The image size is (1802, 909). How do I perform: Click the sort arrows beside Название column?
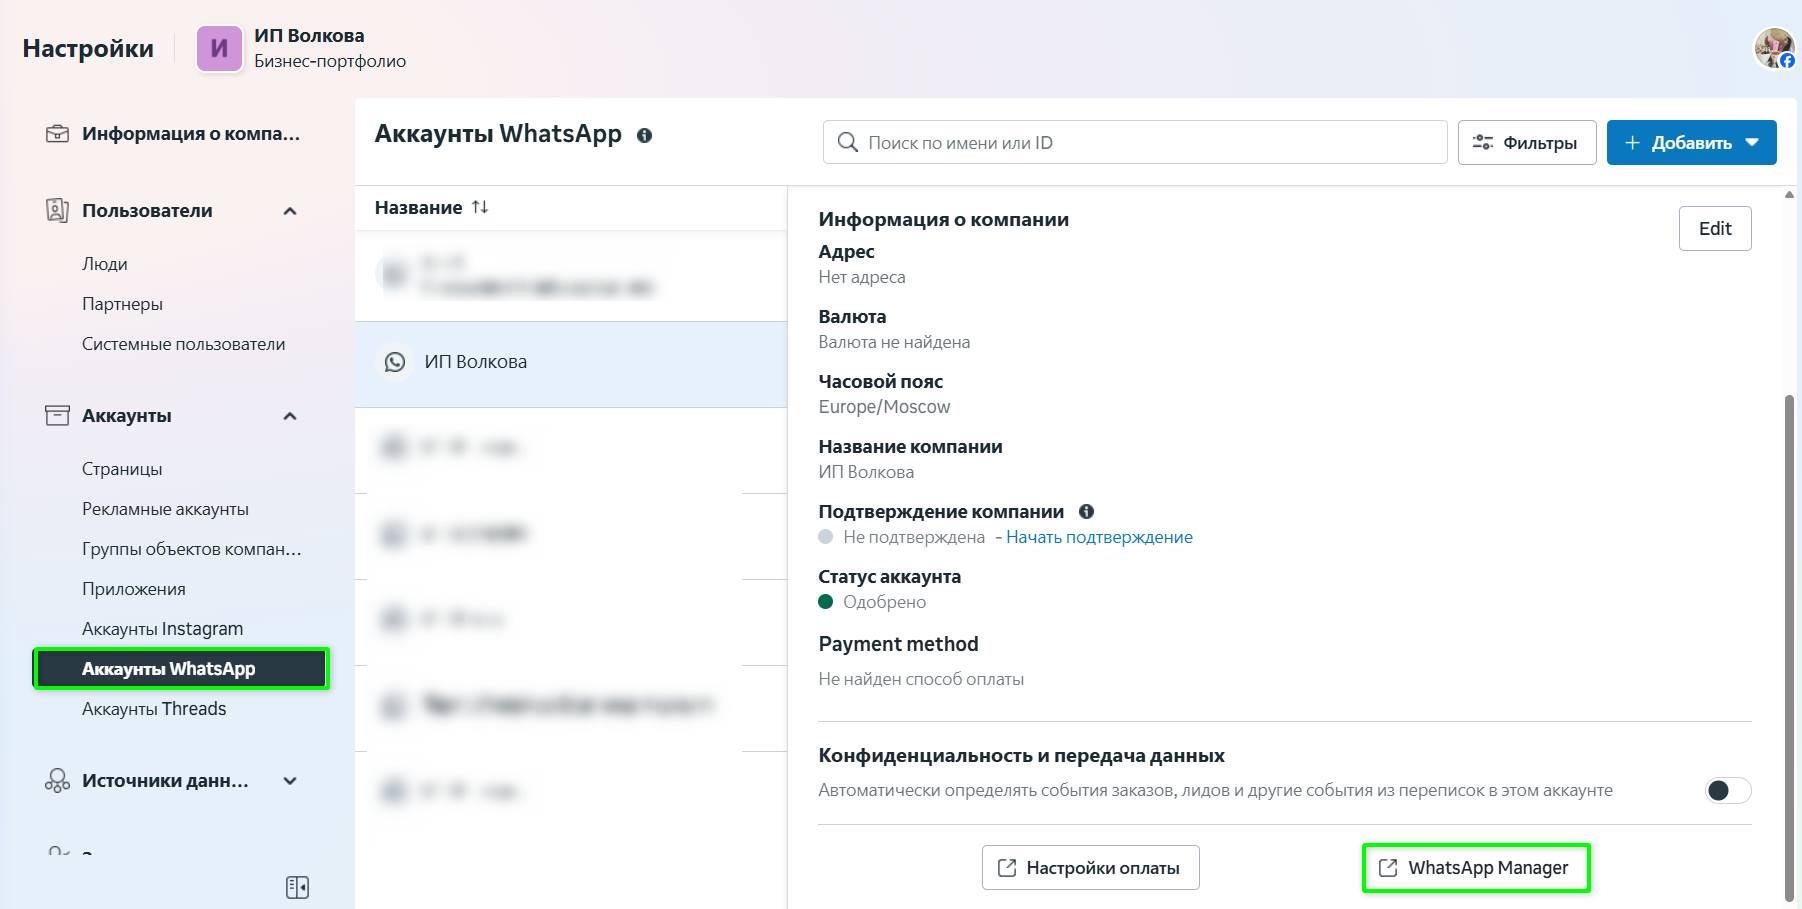[480, 207]
